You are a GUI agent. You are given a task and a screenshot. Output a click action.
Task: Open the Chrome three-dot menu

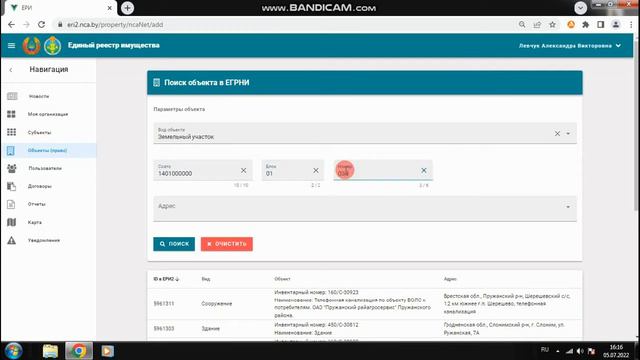tap(631, 24)
